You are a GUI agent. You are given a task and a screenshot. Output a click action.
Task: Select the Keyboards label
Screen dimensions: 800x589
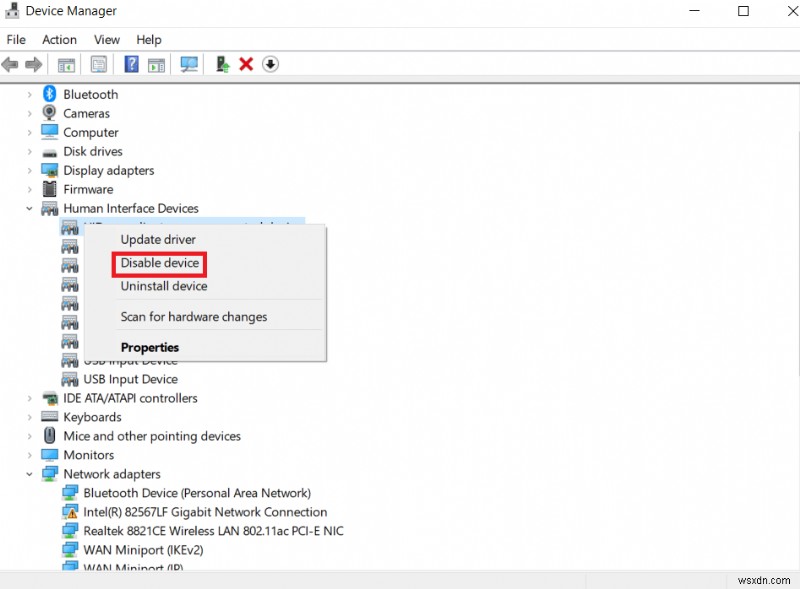coord(92,417)
